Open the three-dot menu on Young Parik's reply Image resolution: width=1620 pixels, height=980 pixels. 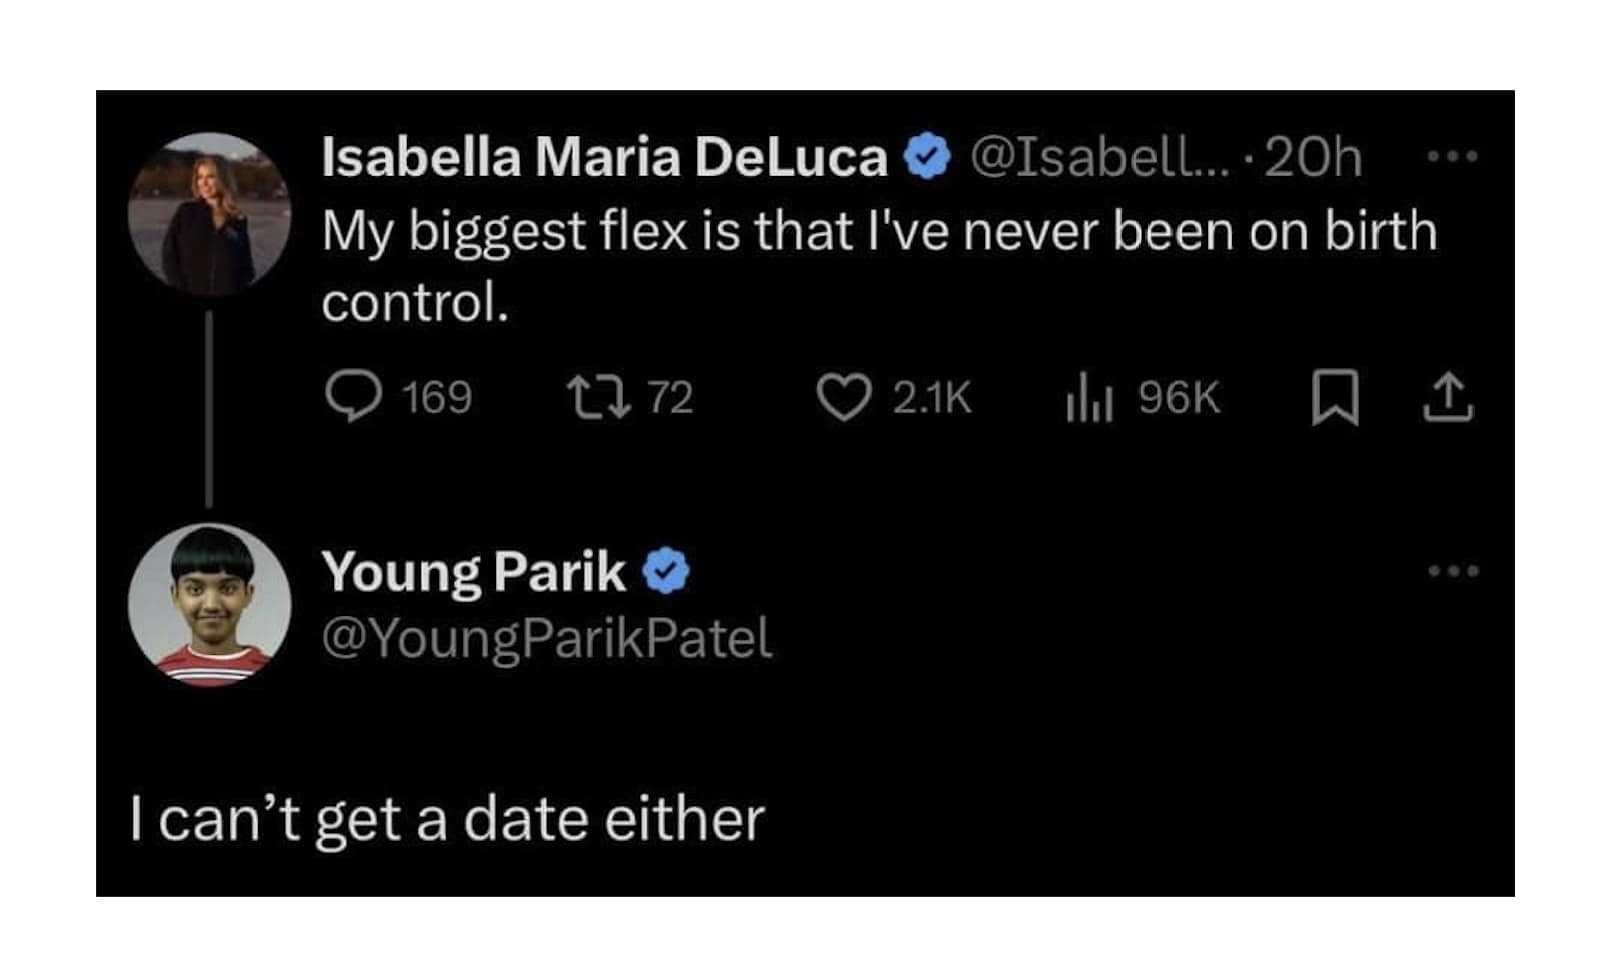tap(1452, 571)
